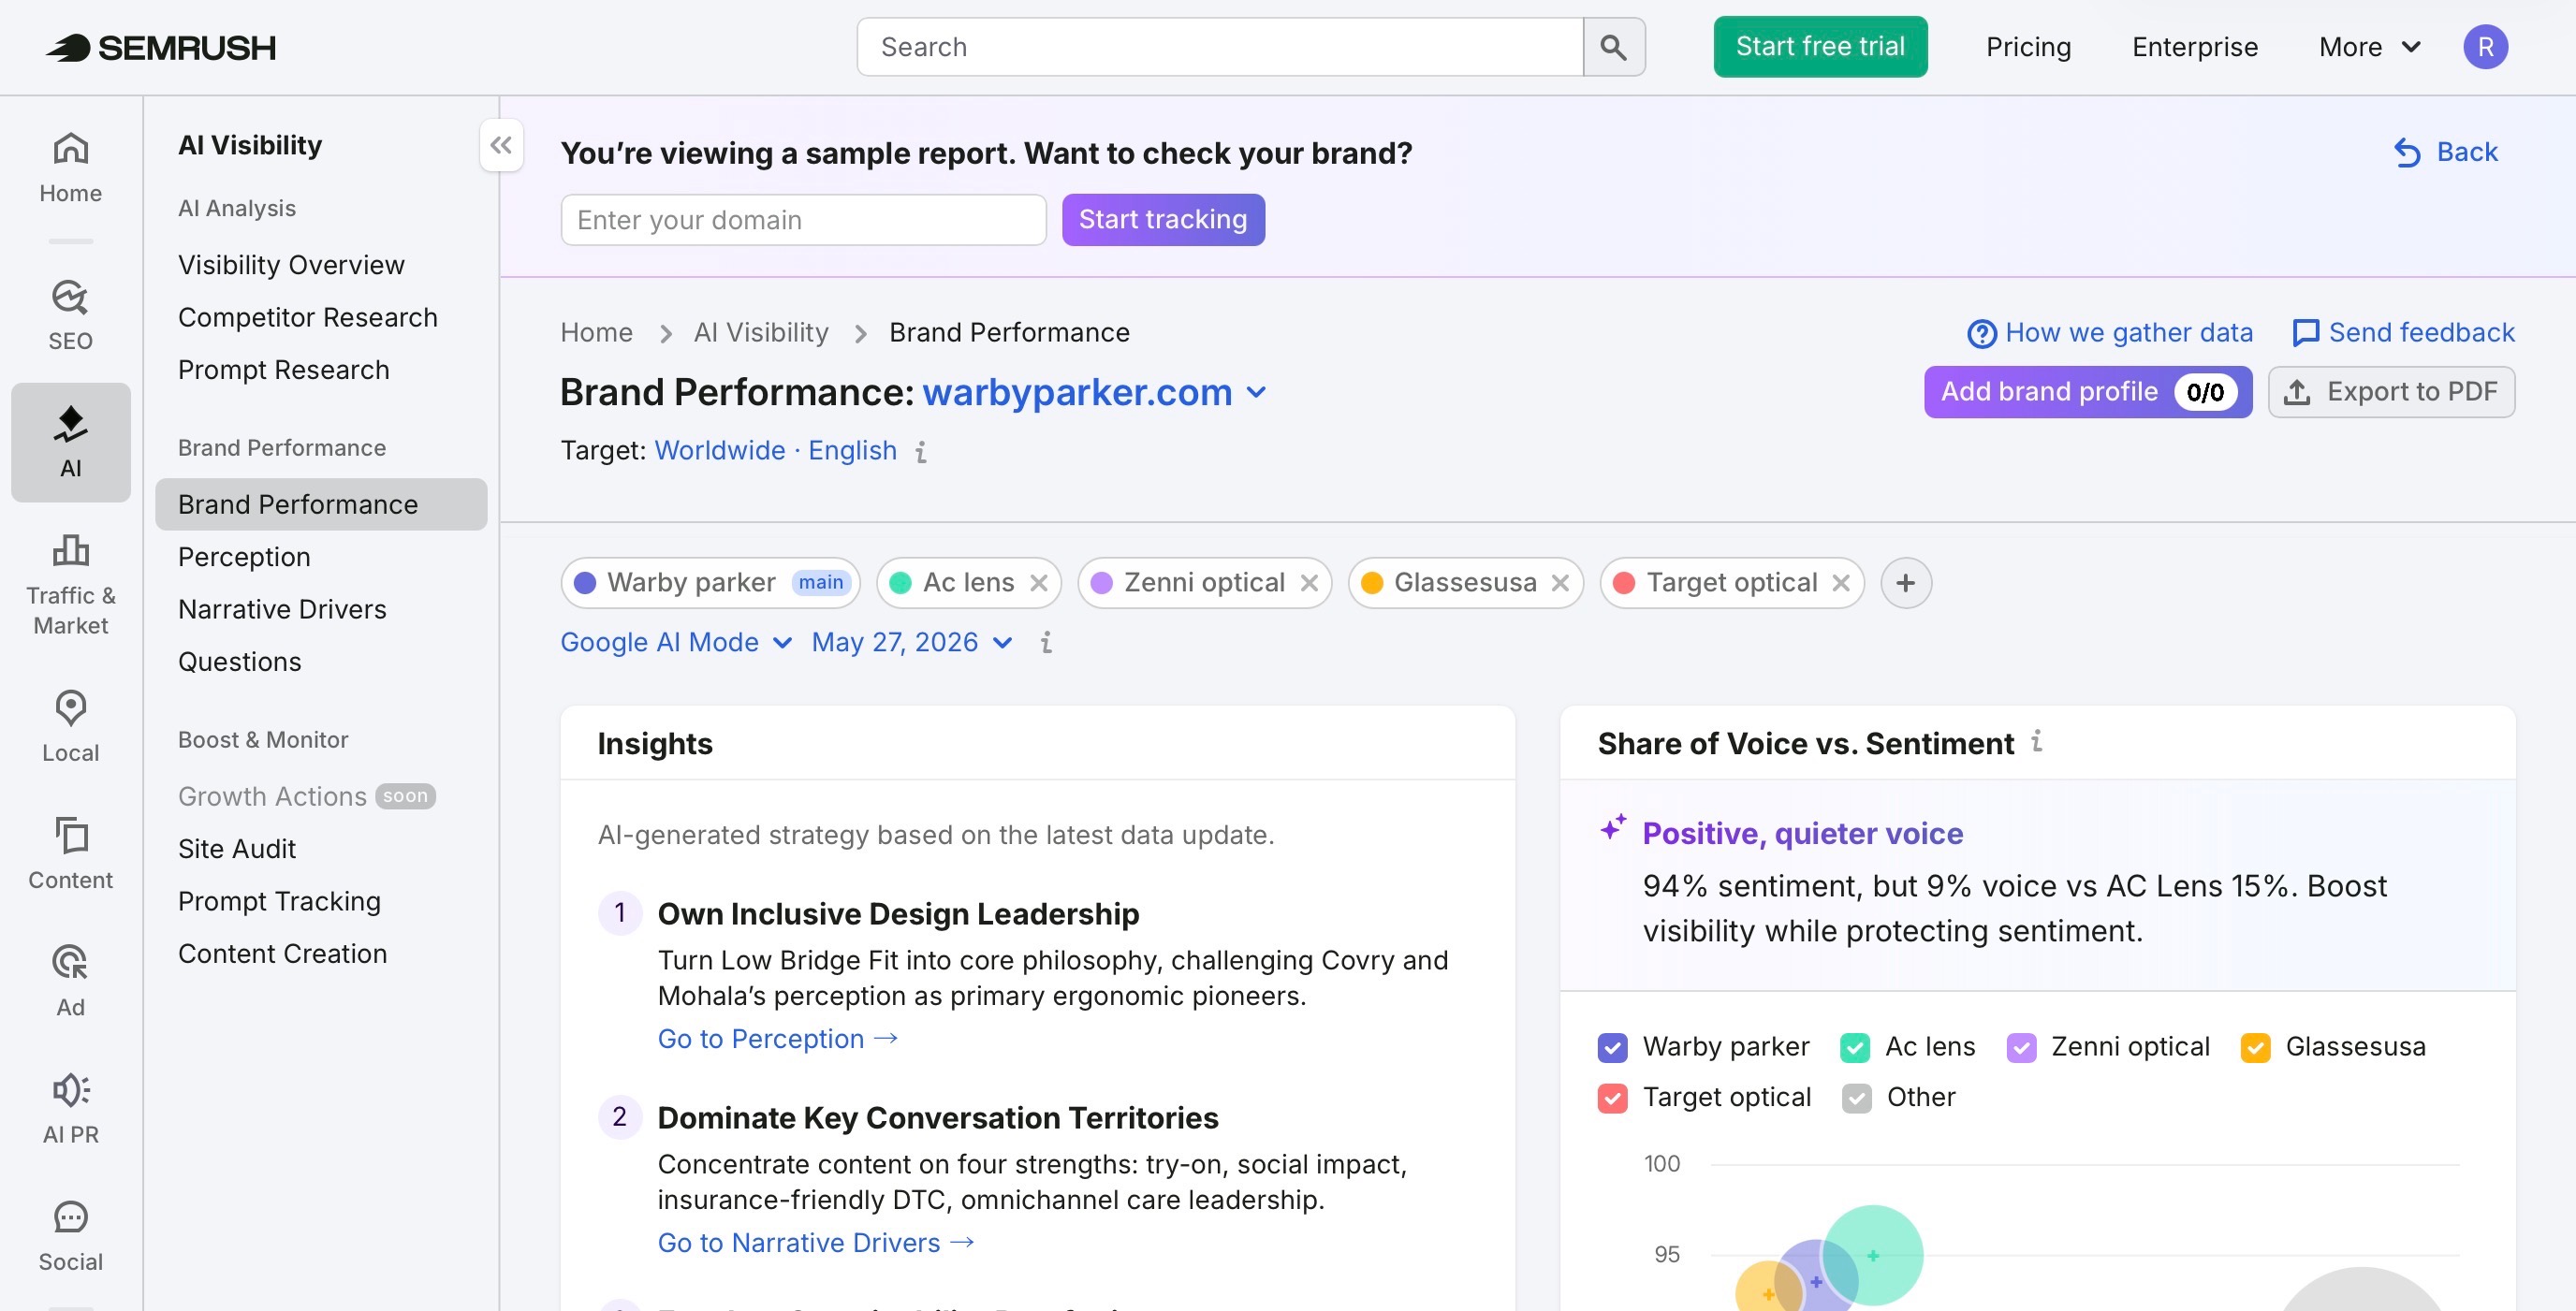Toggle Glassesusa chart checkbox

coord(2255,1047)
